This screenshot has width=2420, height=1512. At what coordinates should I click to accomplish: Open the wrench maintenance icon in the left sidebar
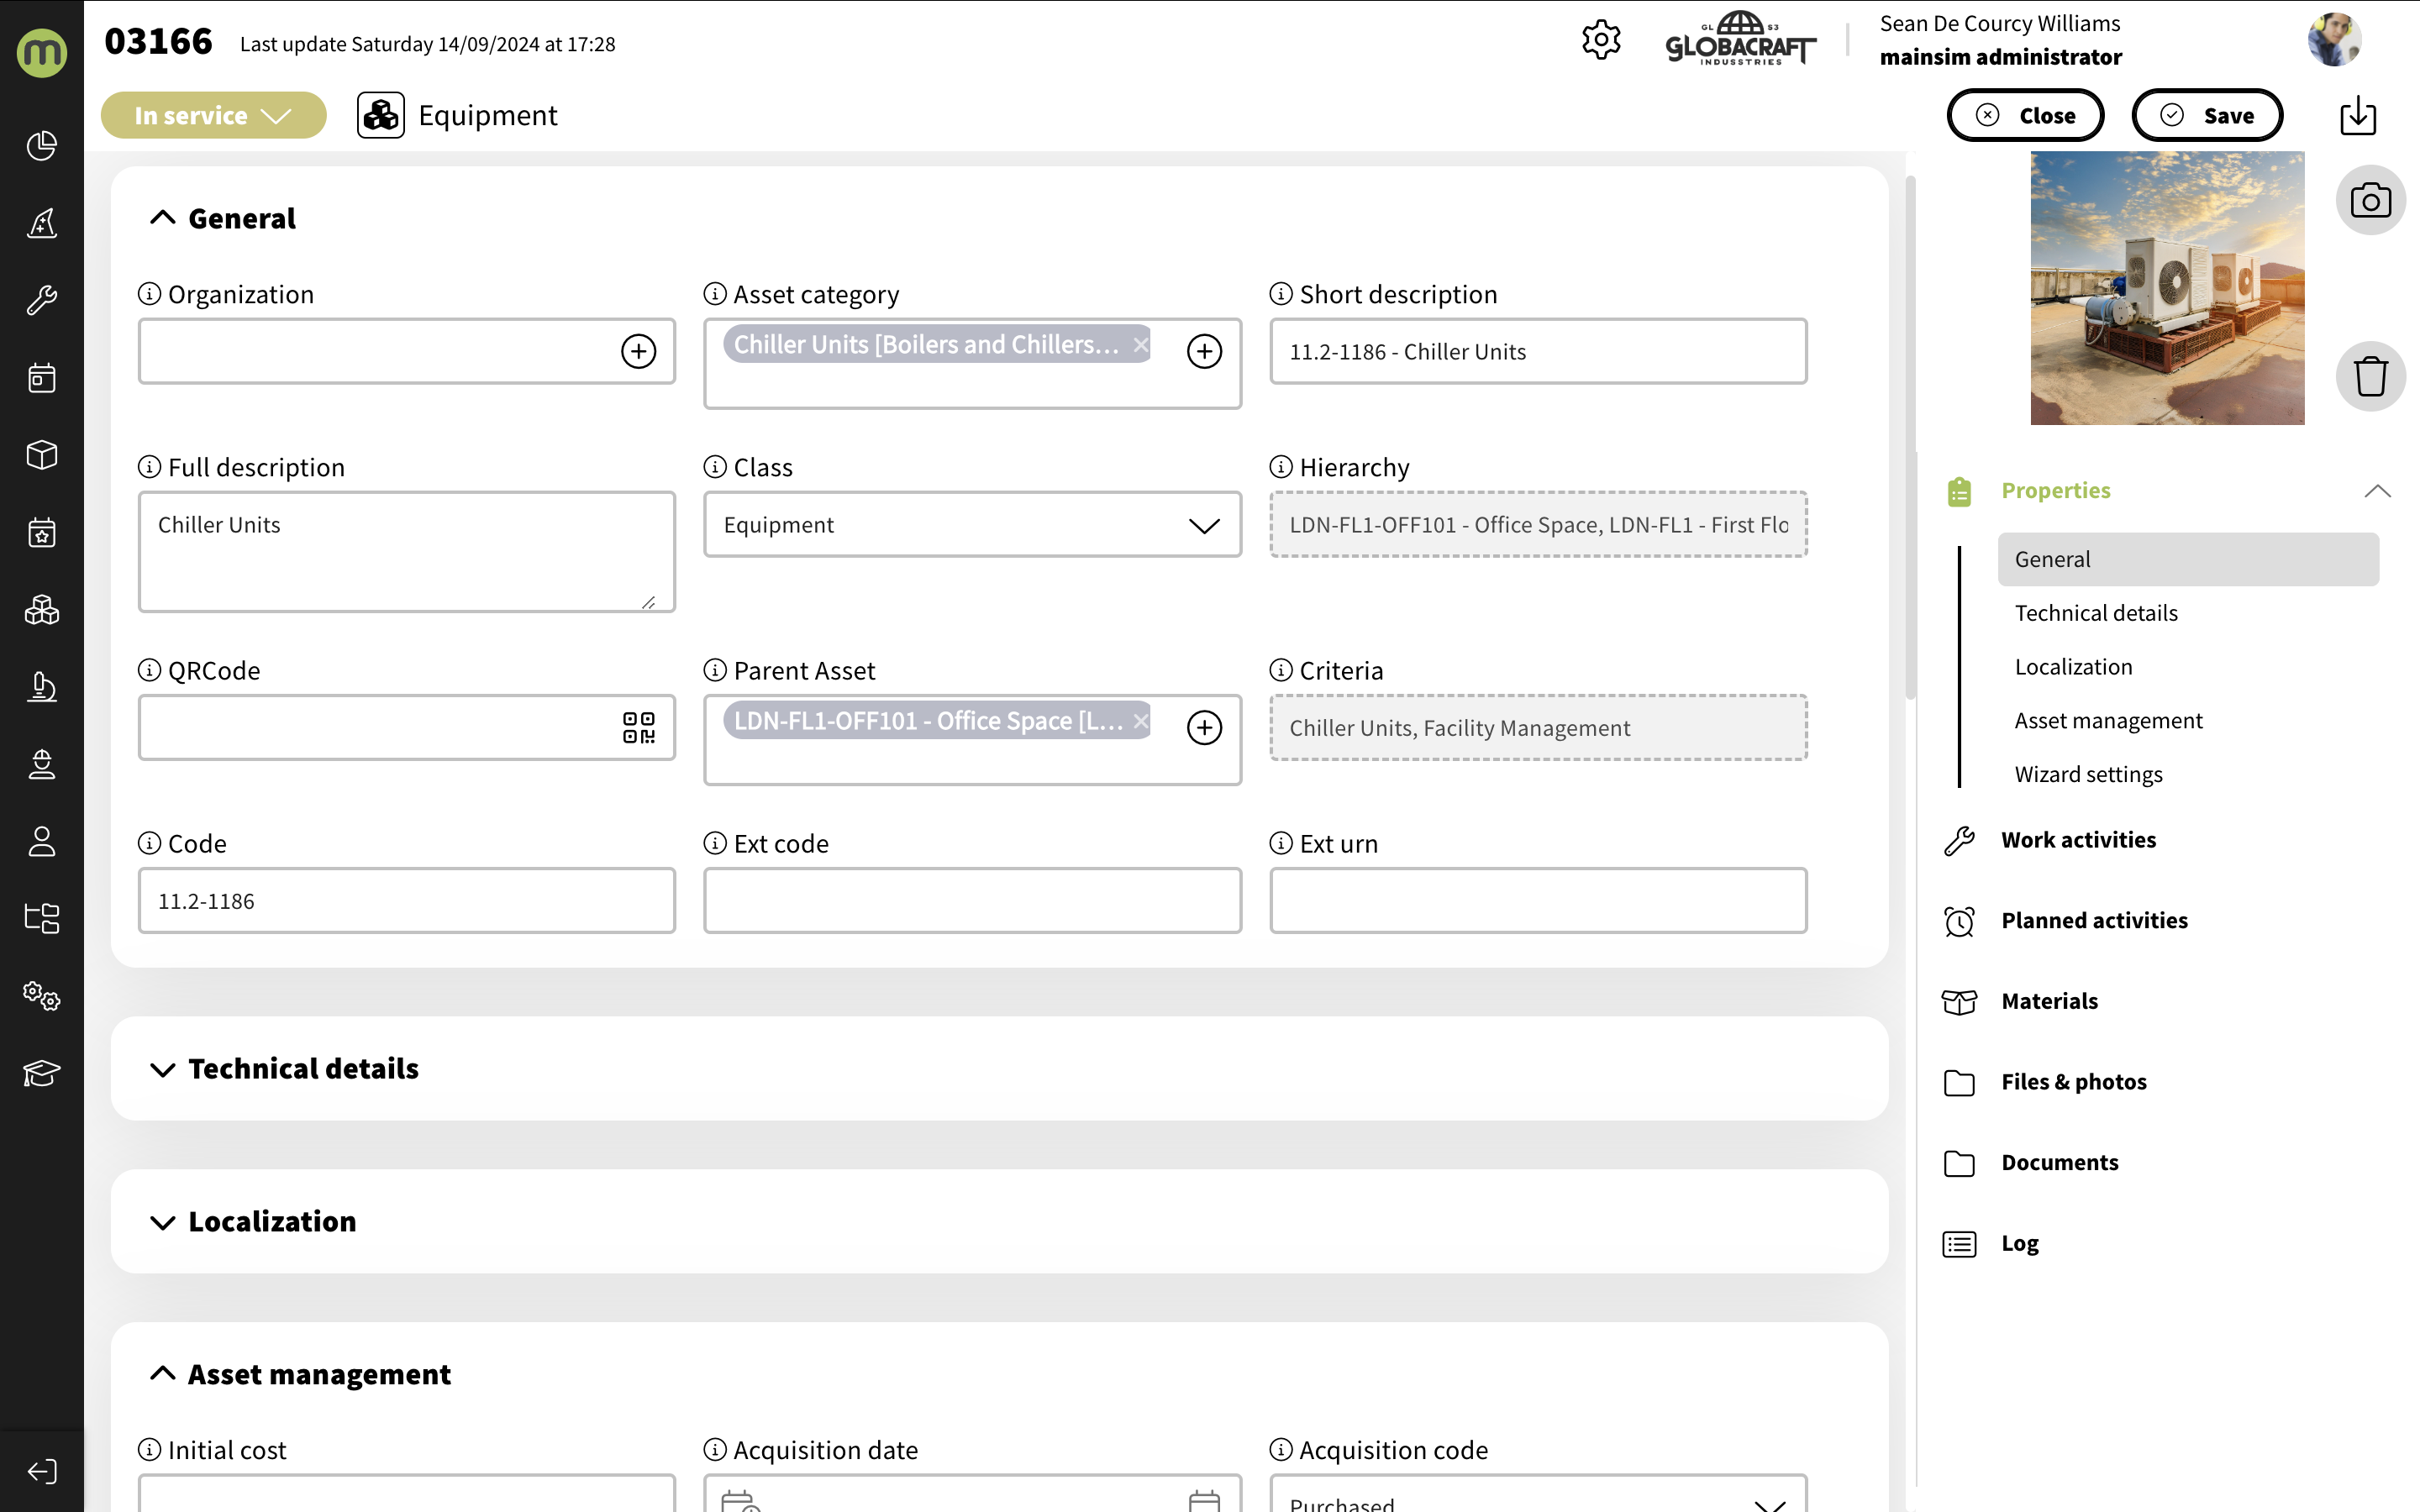click(41, 300)
